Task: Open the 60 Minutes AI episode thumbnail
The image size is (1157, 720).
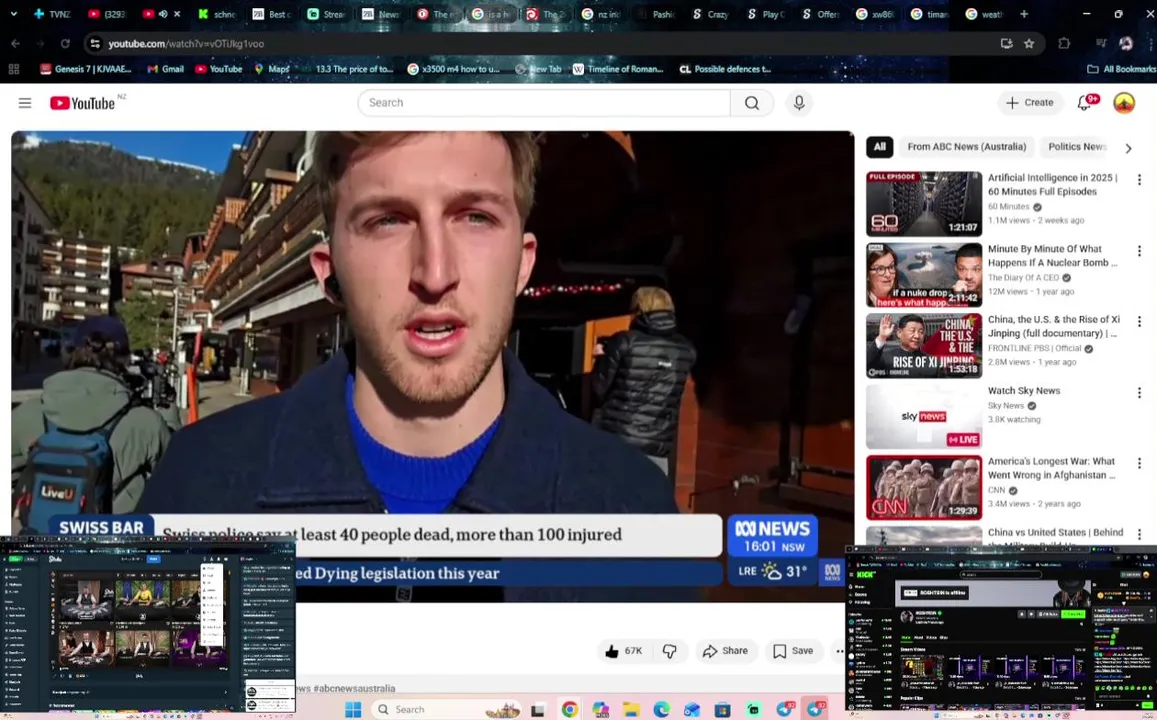Action: point(924,204)
